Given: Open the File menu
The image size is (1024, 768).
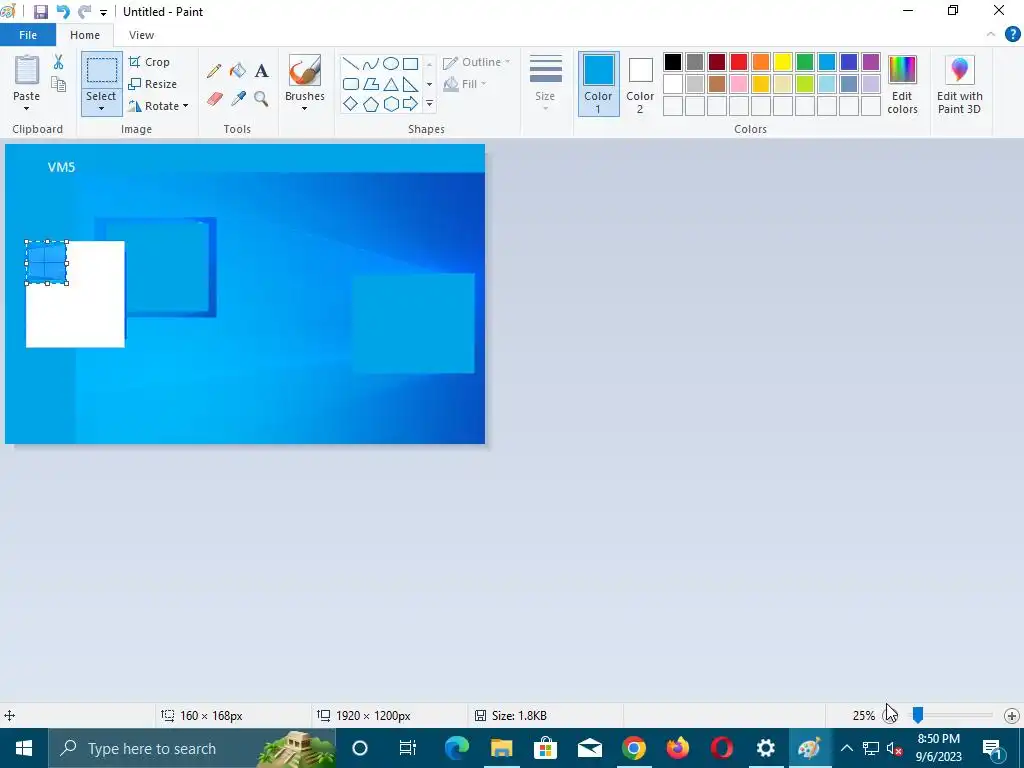Looking at the screenshot, I should [x=28, y=35].
